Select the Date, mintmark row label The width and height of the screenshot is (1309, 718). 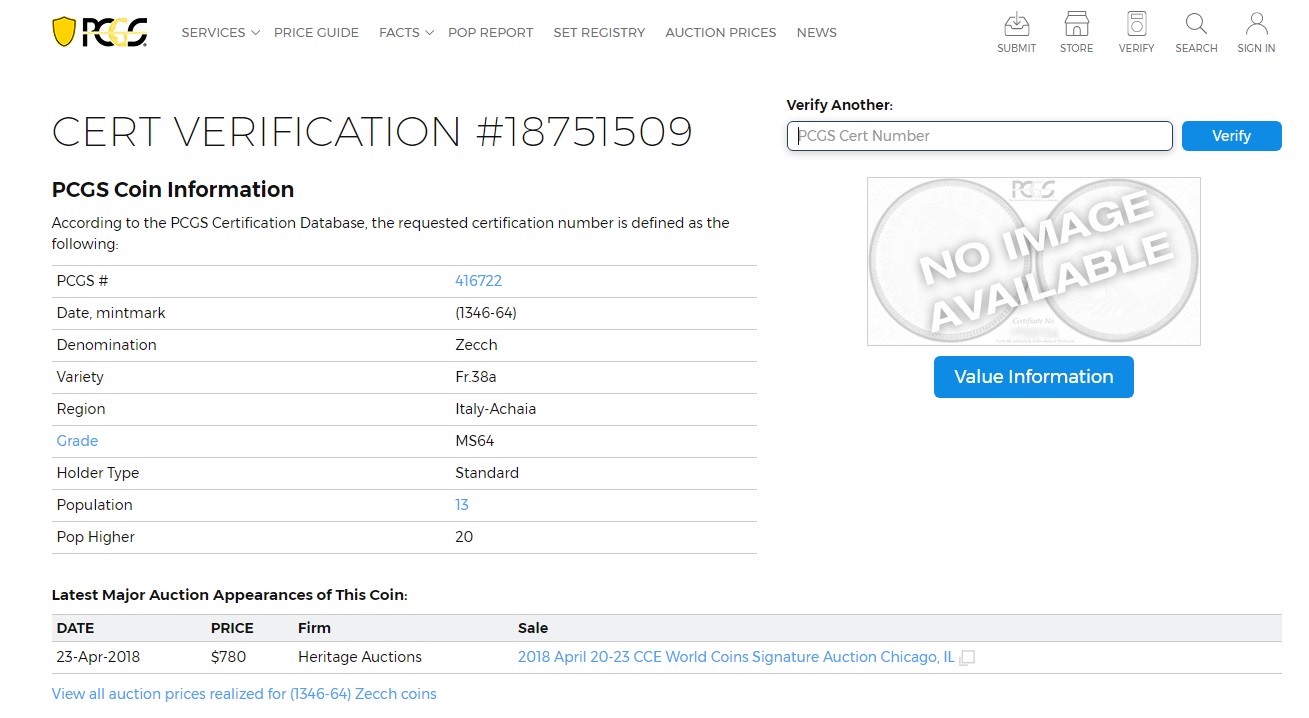pyautogui.click(x=111, y=313)
